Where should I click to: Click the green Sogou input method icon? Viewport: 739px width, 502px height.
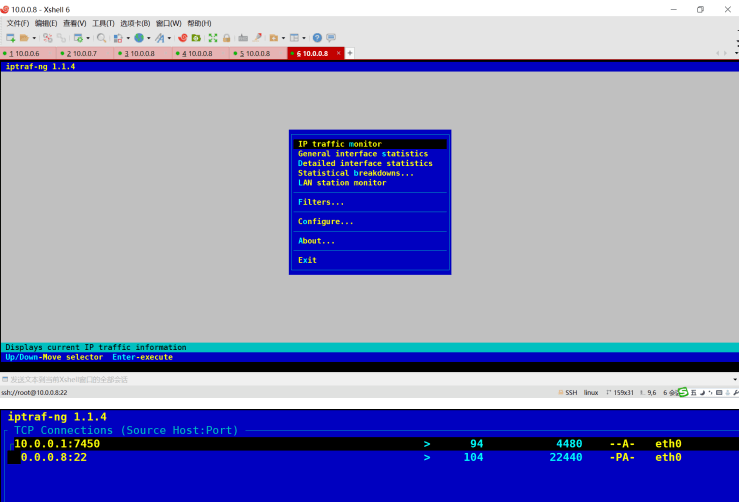tap(683, 392)
